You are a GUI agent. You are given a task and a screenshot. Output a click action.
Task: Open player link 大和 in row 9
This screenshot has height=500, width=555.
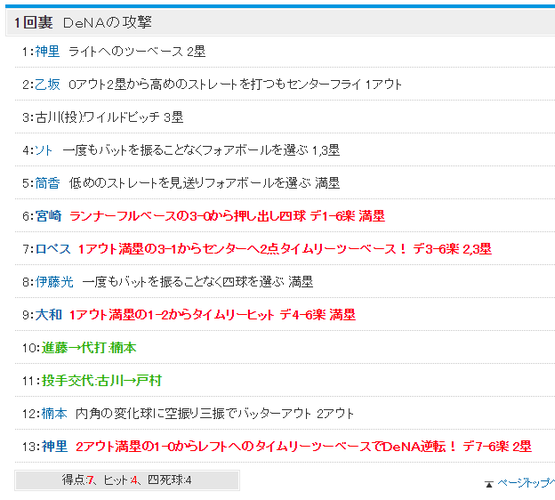click(x=48, y=315)
